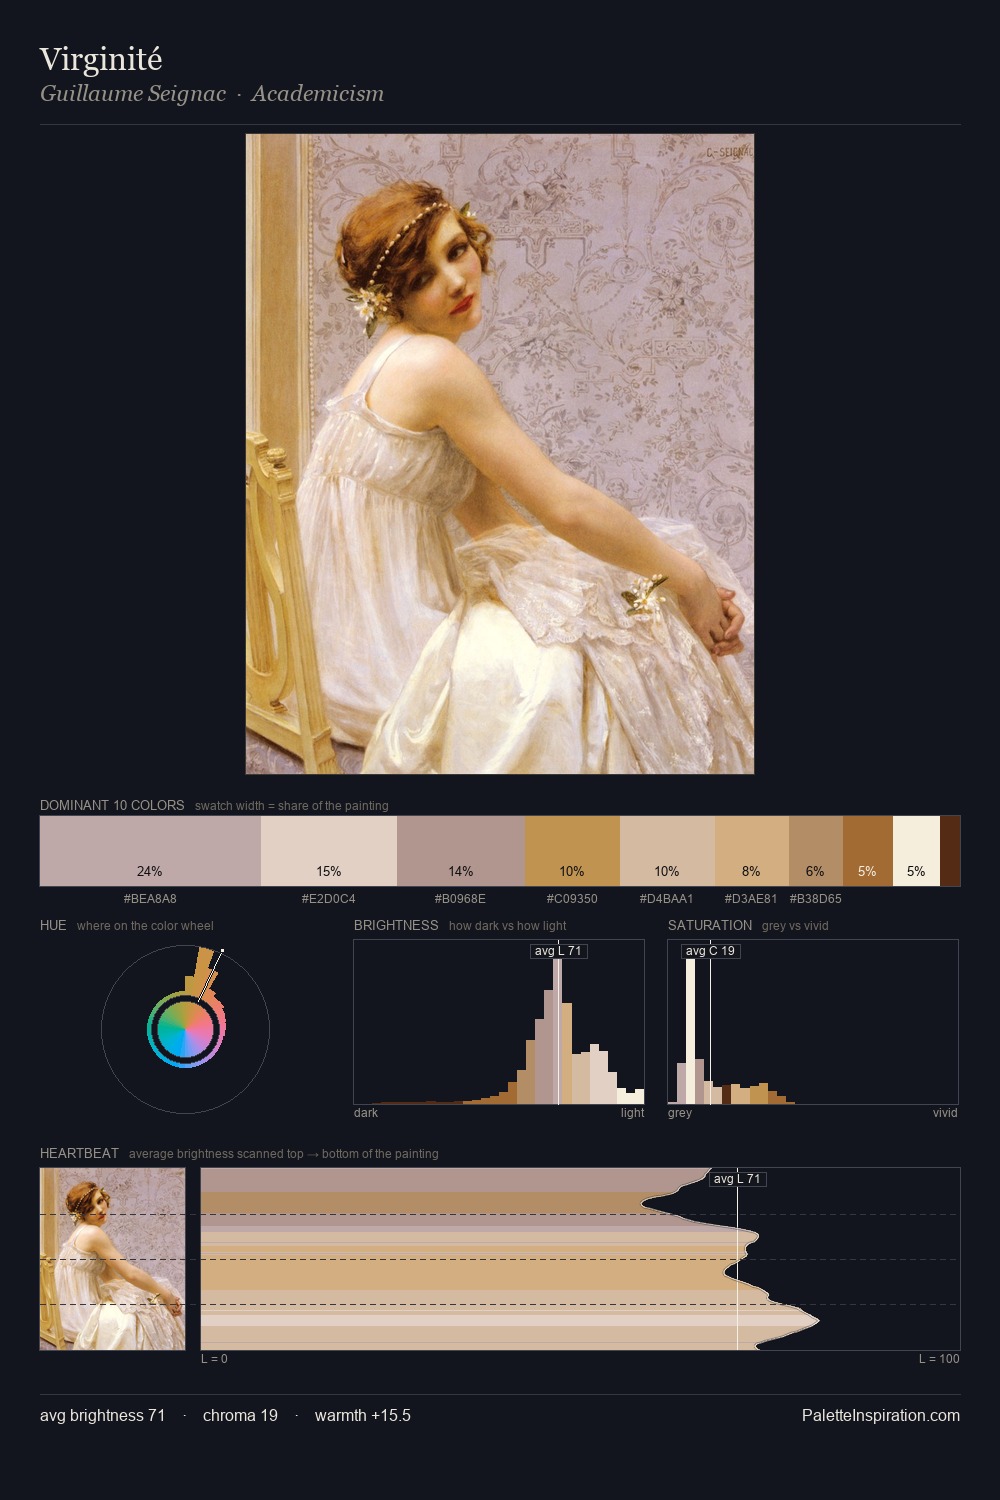Click the 'avg L 71' brightness histogram label
The image size is (1000, 1500).
pyautogui.click(x=558, y=951)
